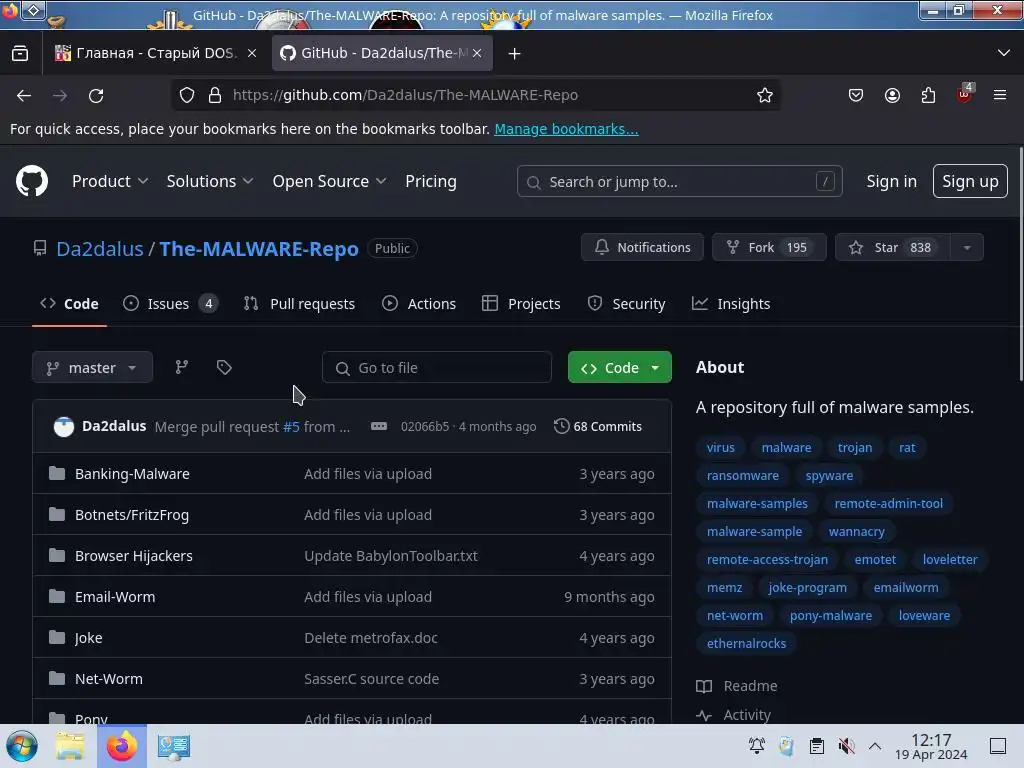1024x768 pixels.
Task: Expand the hidden tray icons arrow
Action: click(875, 746)
